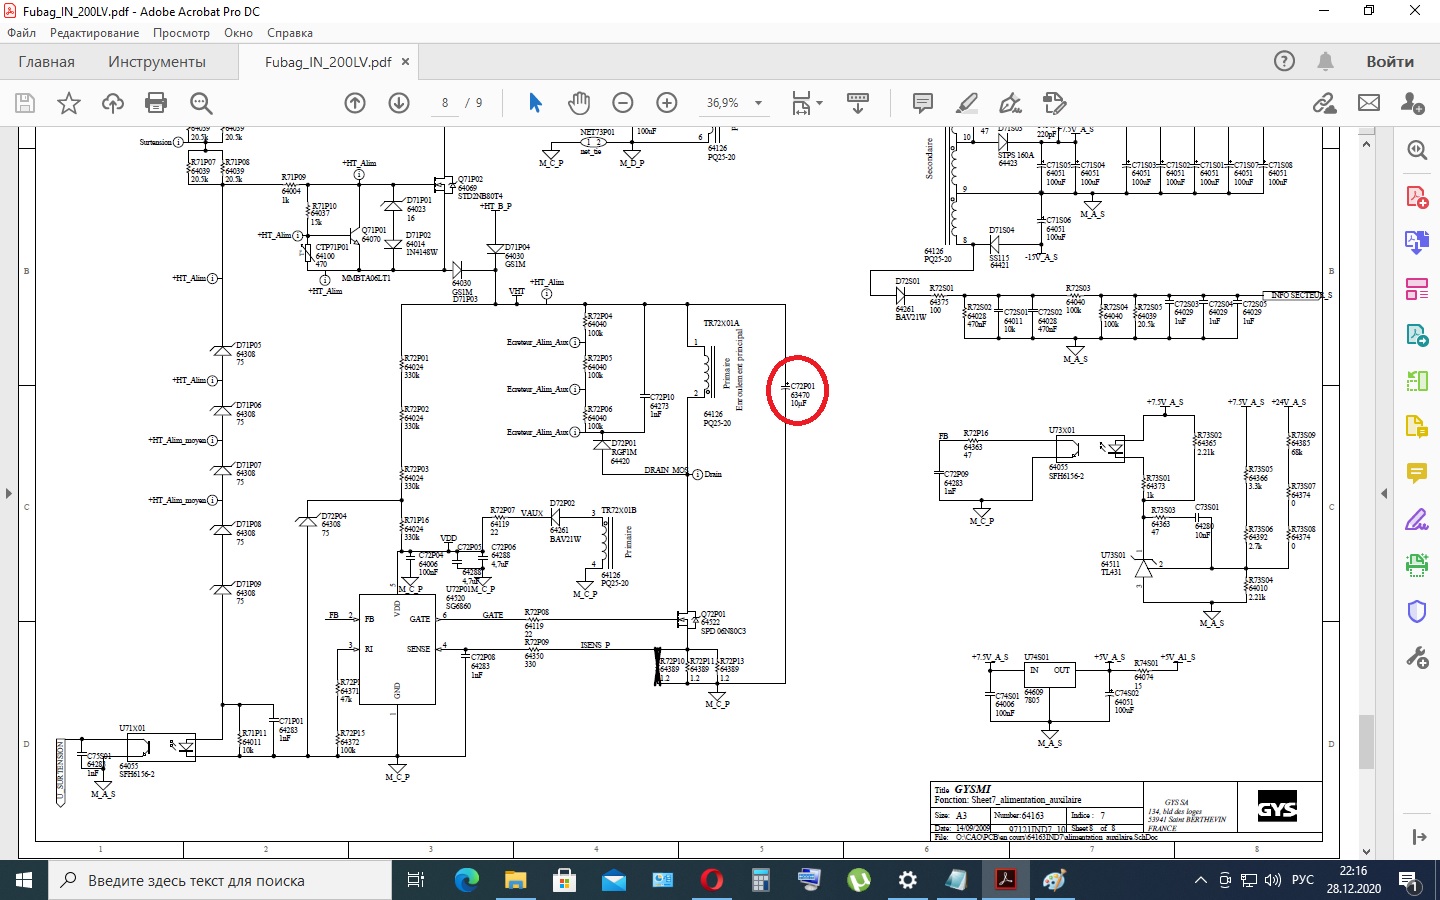Image resolution: width=1440 pixels, height=900 pixels.
Task: Open the Create PDF tool in the right pane
Action: 1417,196
